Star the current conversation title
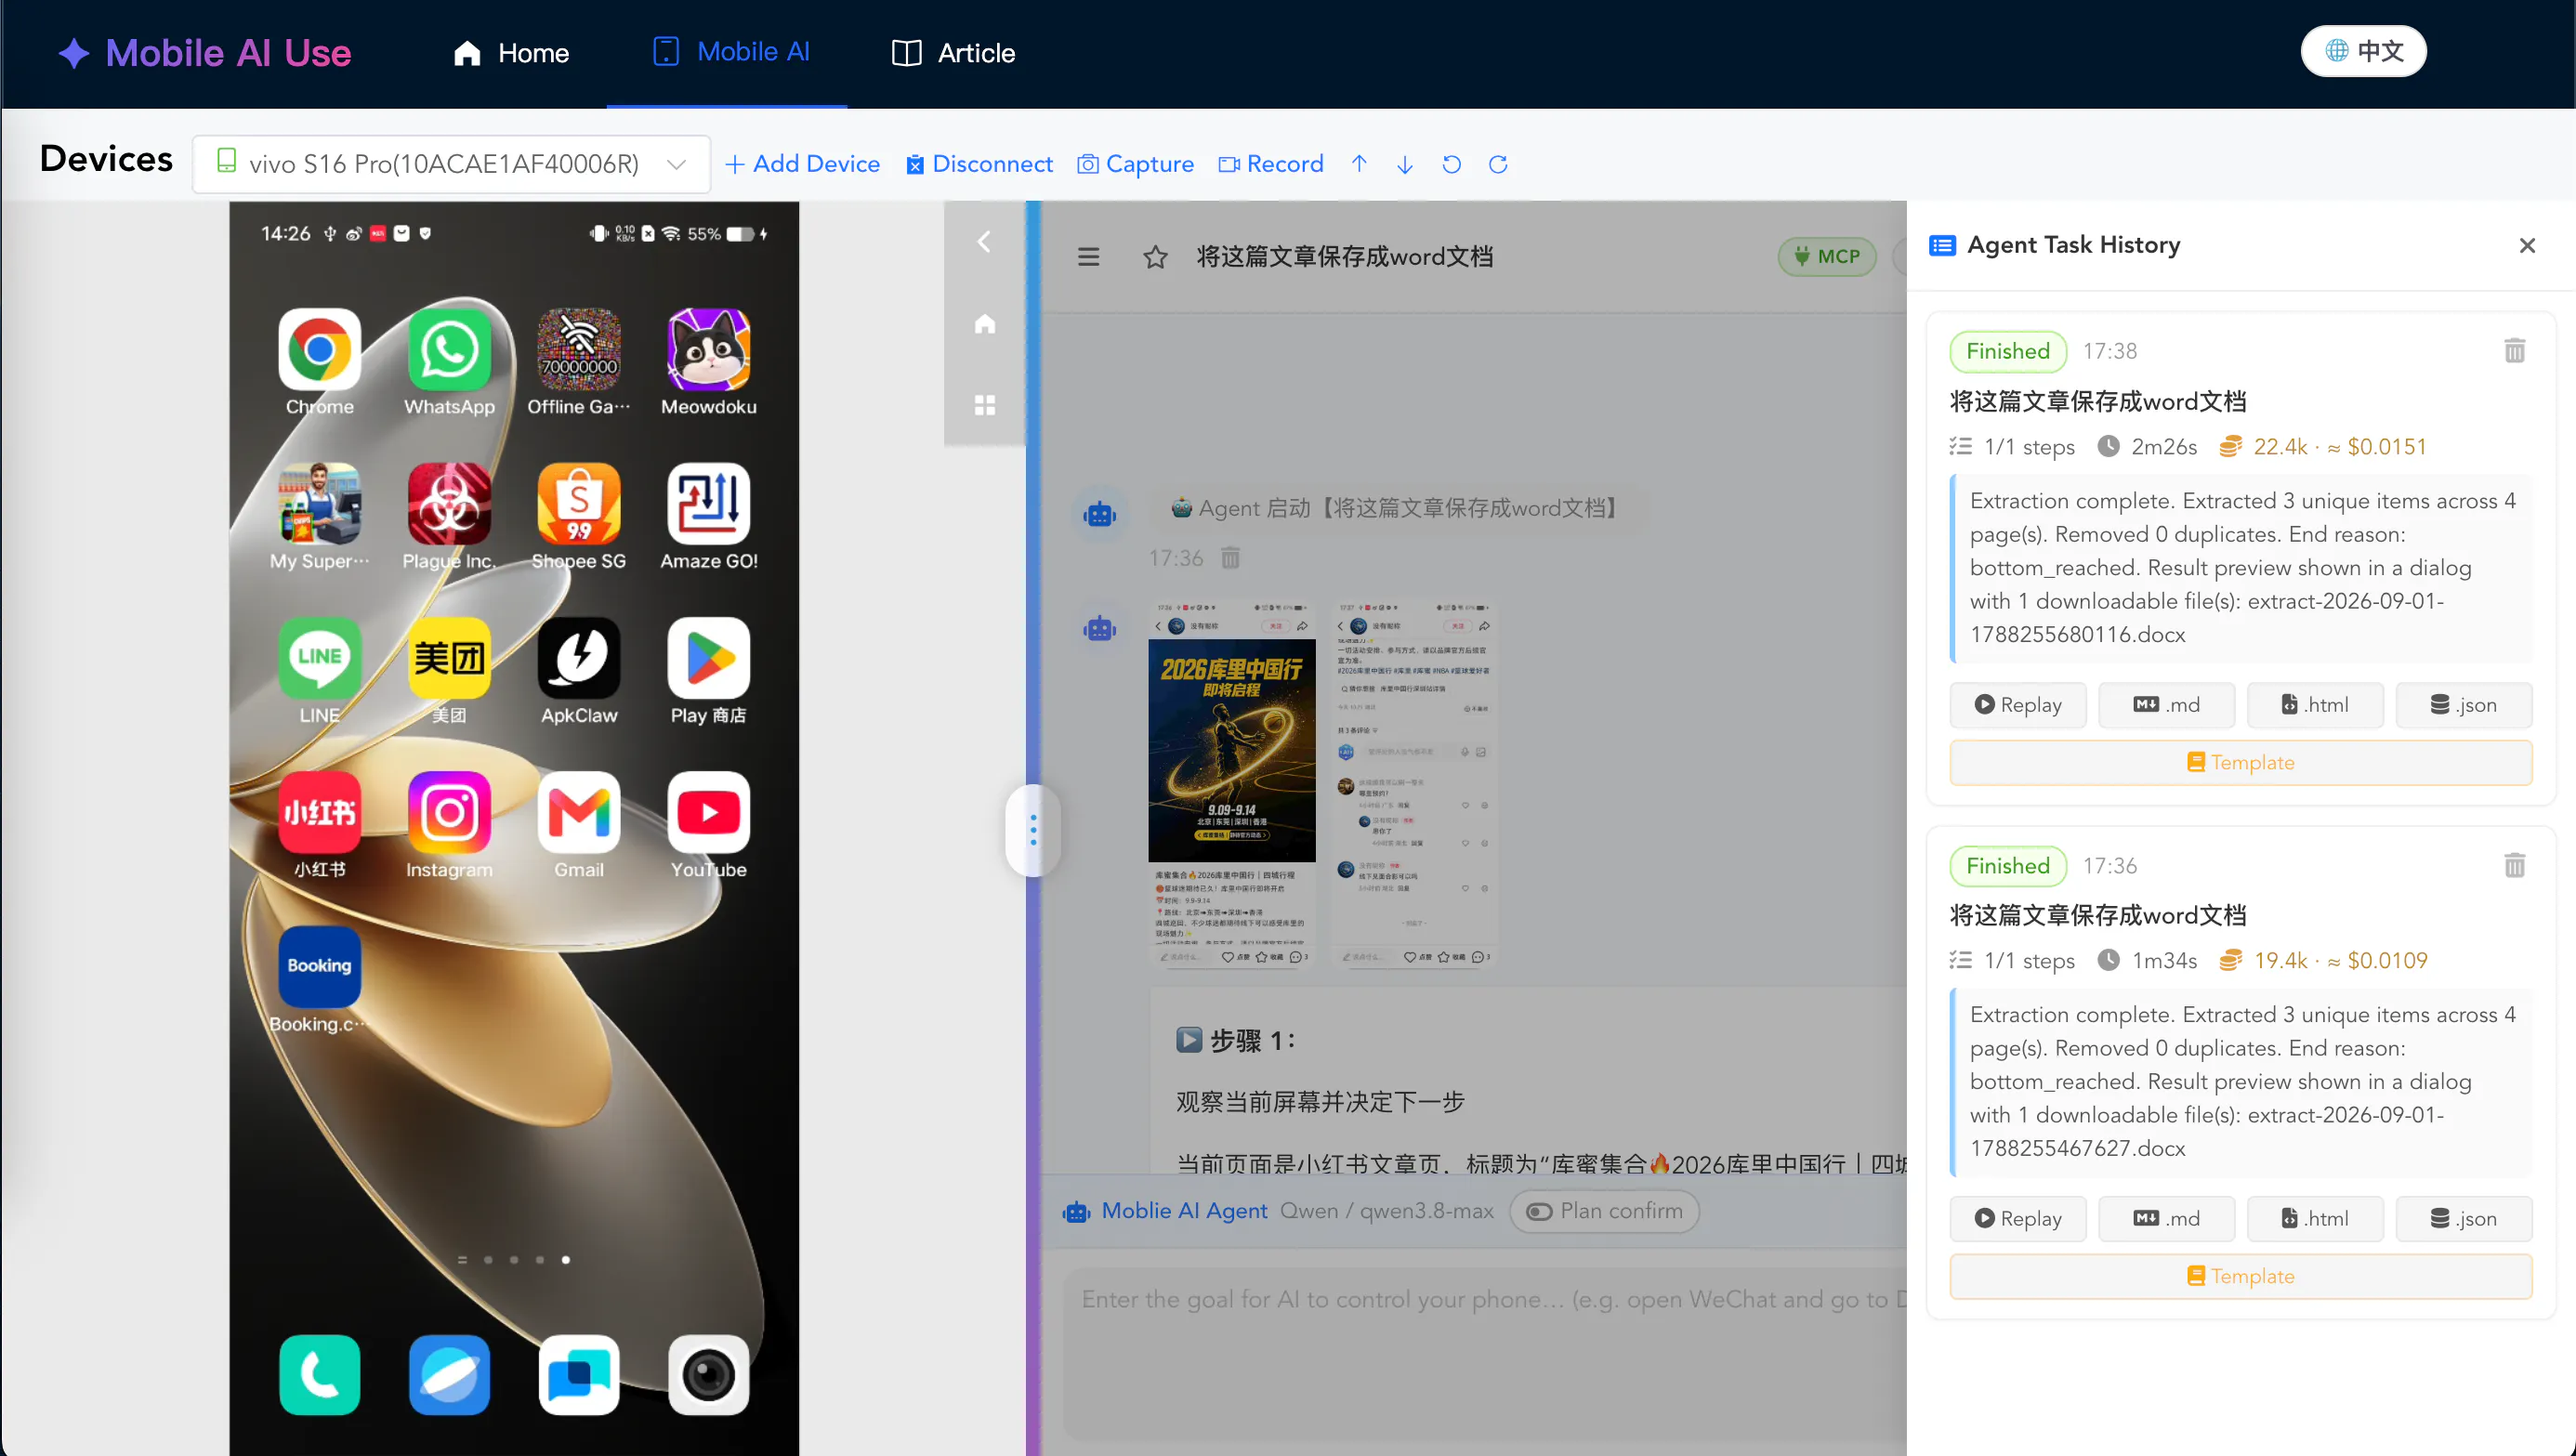The image size is (2576, 1456). [1155, 257]
